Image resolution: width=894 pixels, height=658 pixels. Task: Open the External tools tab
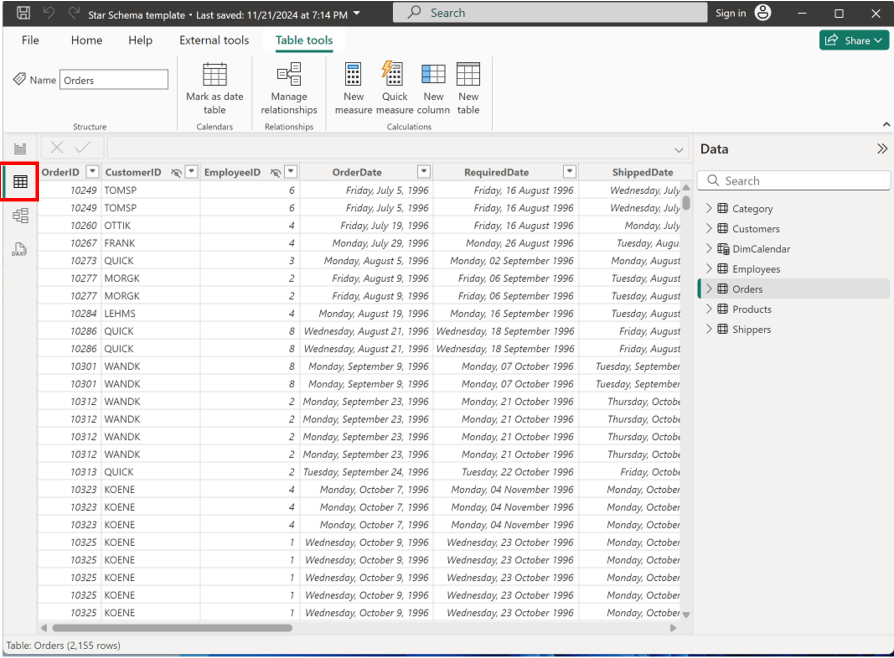pyautogui.click(x=214, y=40)
